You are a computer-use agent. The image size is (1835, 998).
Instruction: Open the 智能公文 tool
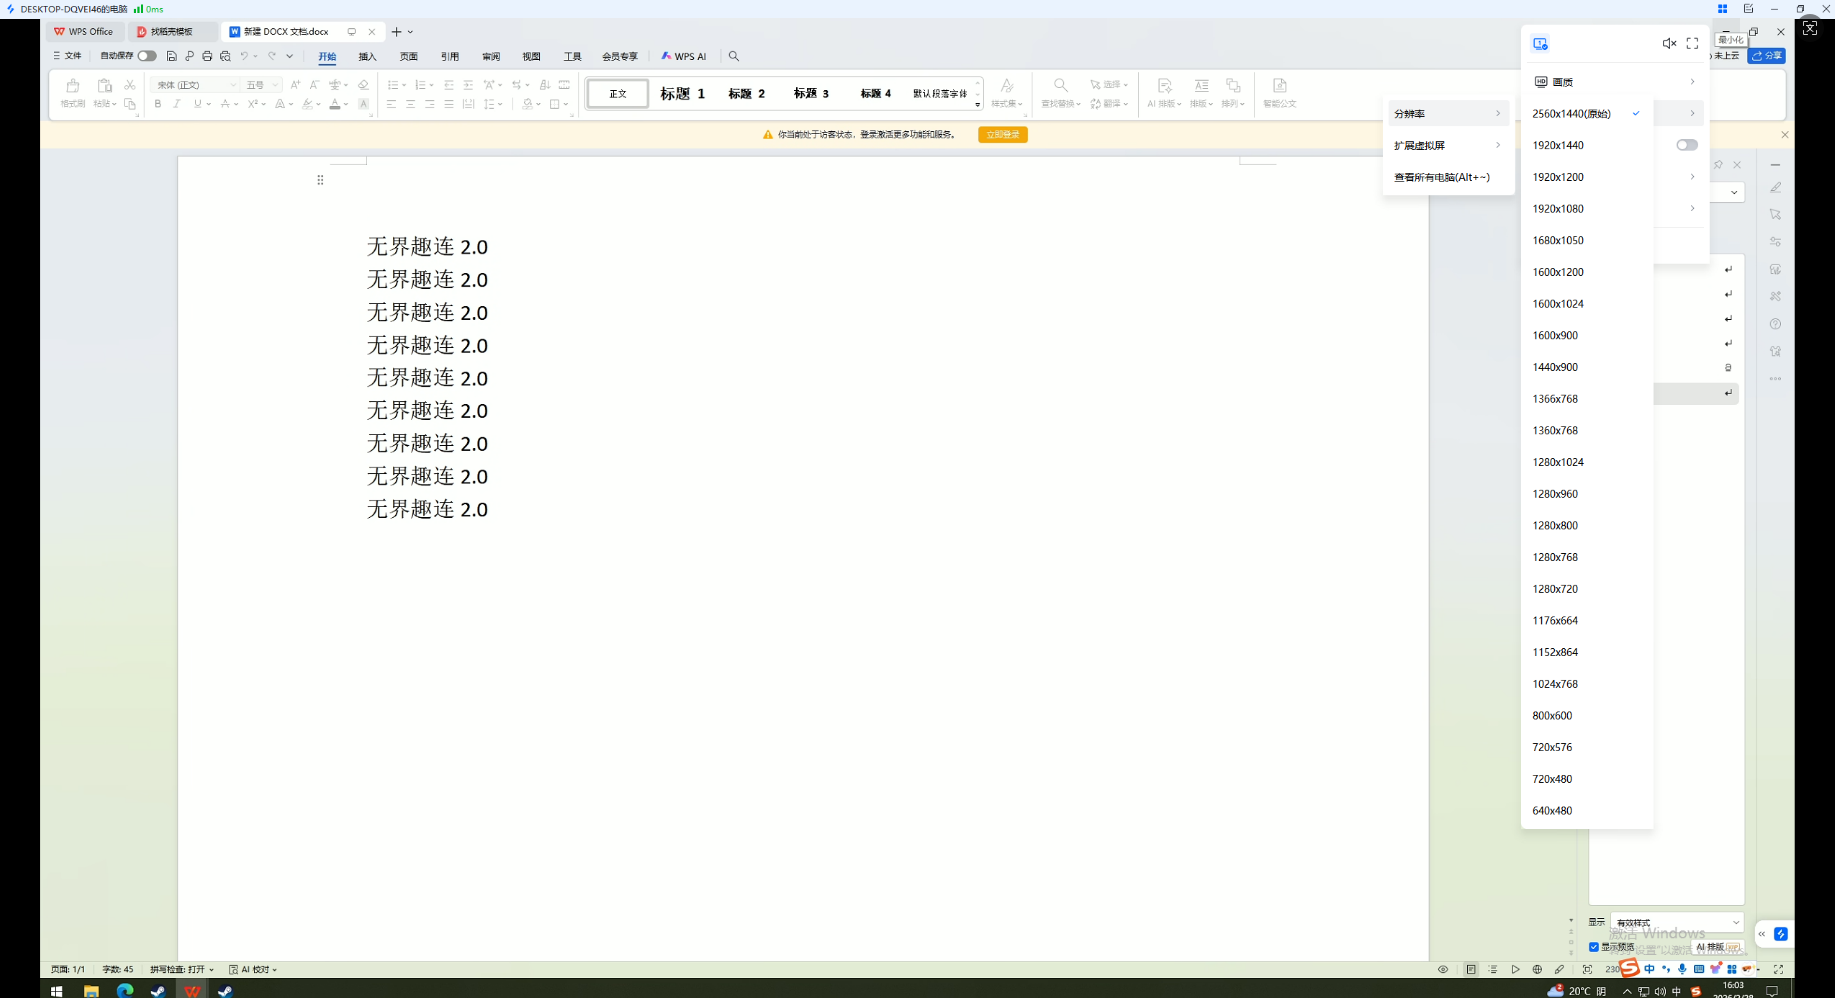tap(1279, 92)
